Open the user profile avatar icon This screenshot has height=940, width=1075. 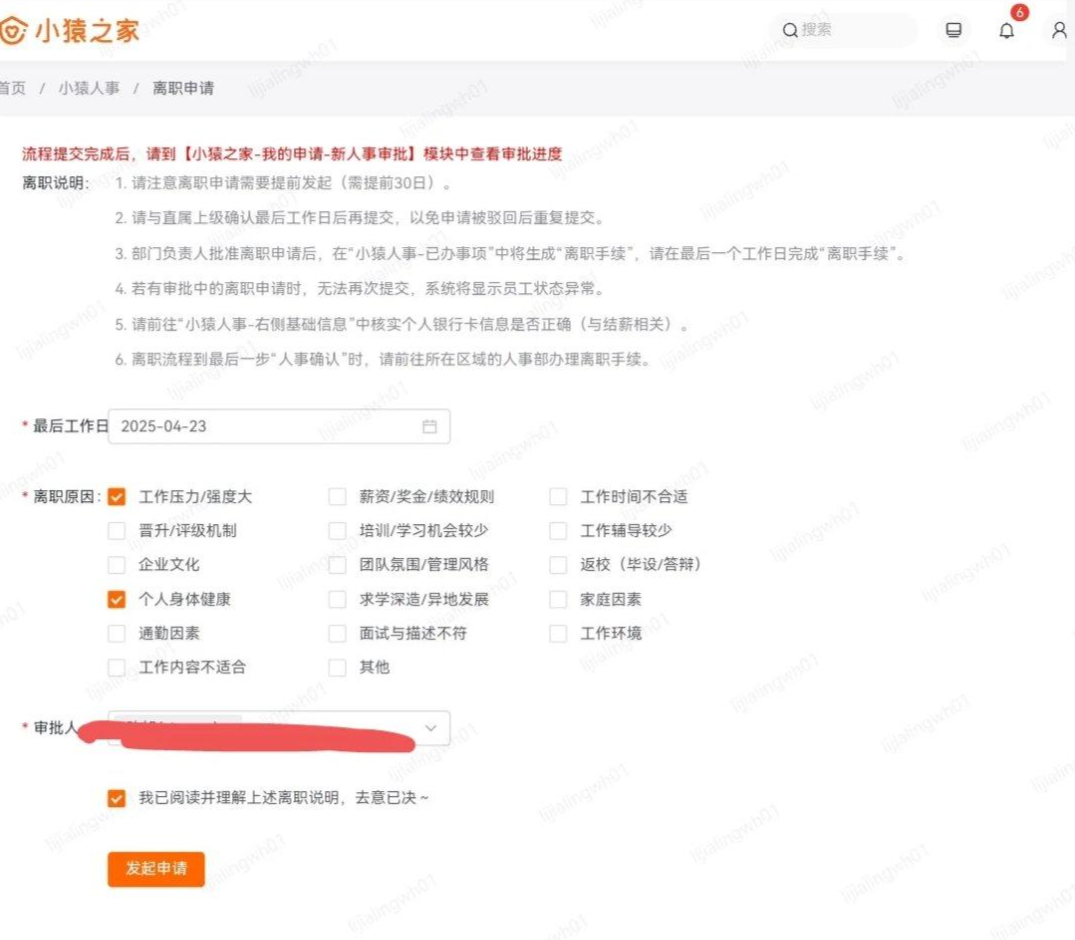coord(1058,31)
